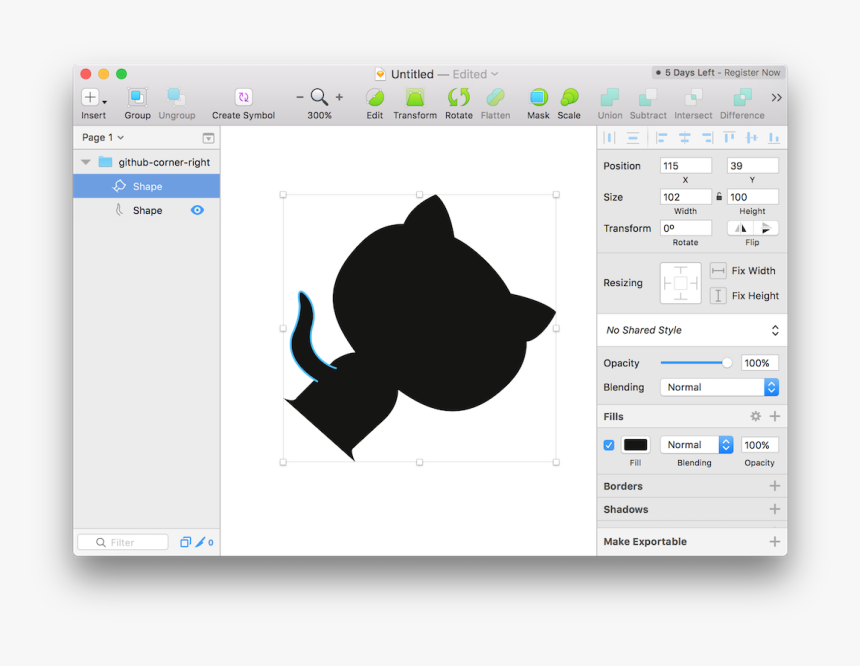Image resolution: width=860 pixels, height=666 pixels.
Task: Click the X position field
Action: click(x=686, y=166)
